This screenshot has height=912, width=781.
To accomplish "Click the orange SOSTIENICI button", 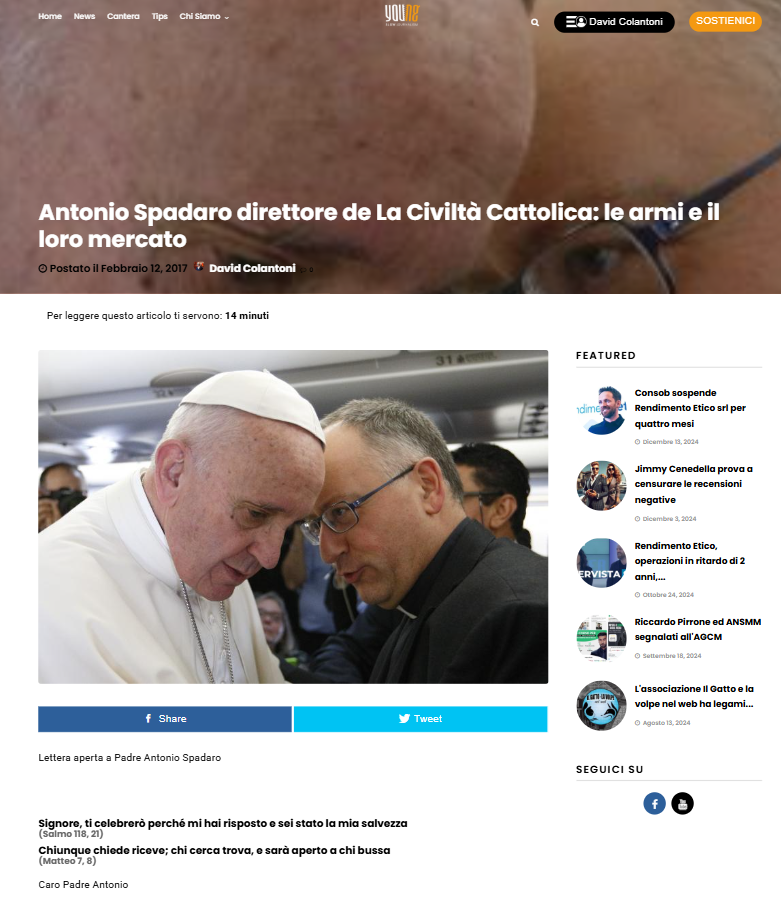I will pyautogui.click(x=725, y=22).
